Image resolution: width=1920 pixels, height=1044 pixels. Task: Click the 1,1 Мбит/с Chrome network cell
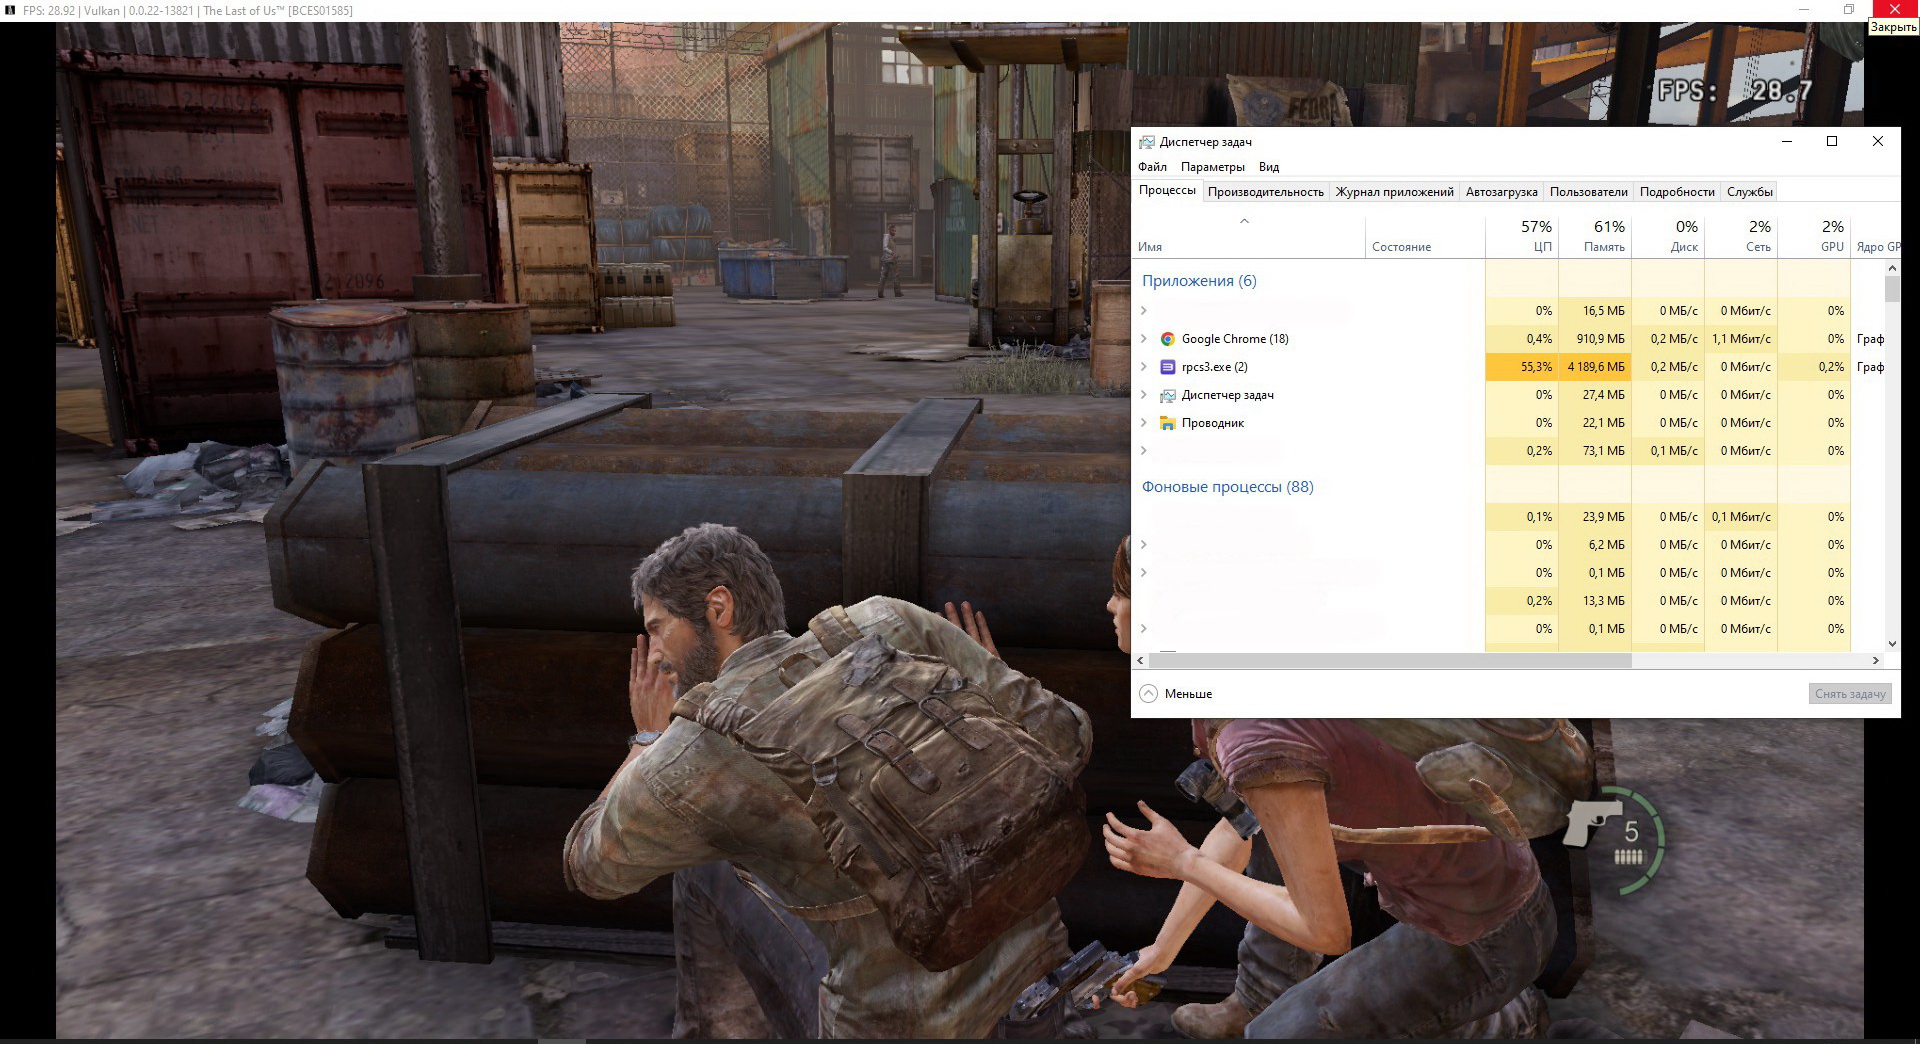pyautogui.click(x=1740, y=339)
